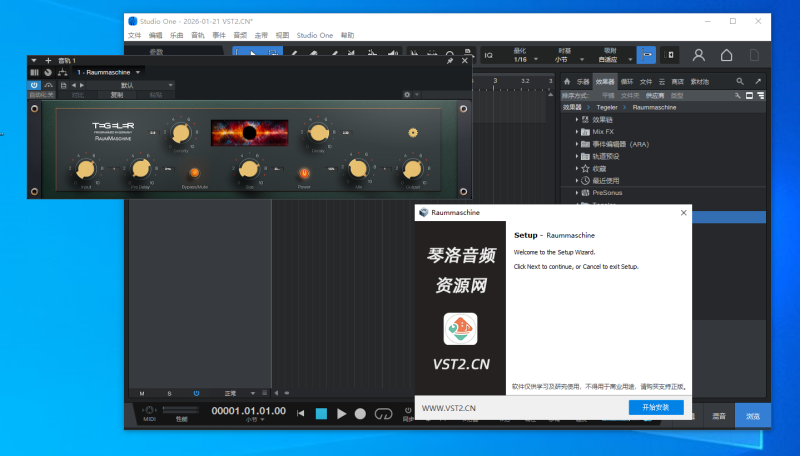Open the 文件 menu
The height and width of the screenshot is (456, 800).
point(134,35)
